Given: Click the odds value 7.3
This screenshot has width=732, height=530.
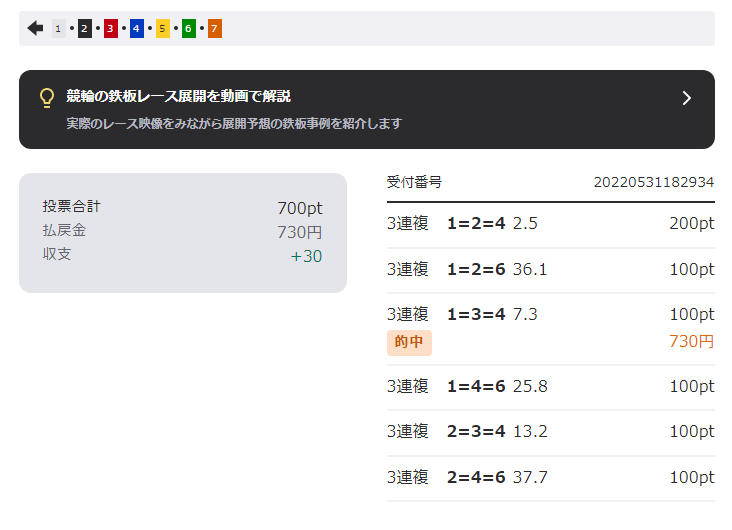Looking at the screenshot, I should 525,314.
